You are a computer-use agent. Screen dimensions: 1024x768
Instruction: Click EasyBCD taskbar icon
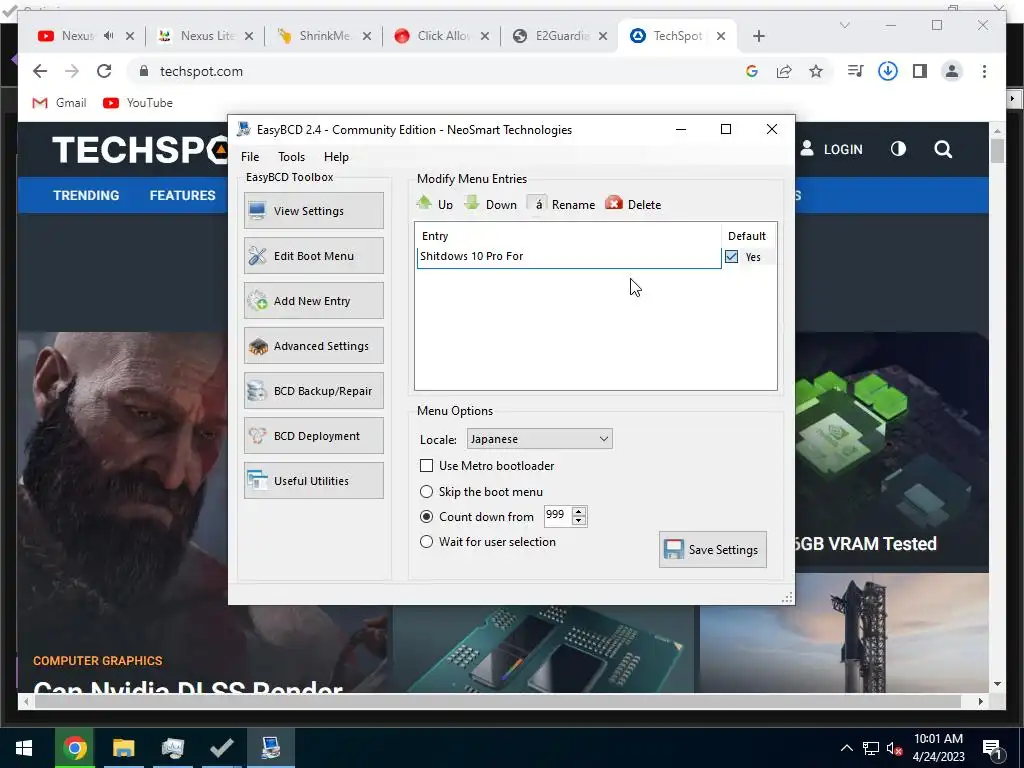point(271,748)
